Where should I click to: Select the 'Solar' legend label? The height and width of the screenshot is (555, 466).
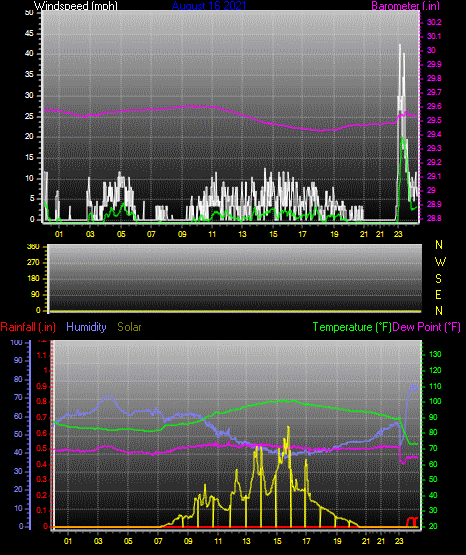click(129, 327)
